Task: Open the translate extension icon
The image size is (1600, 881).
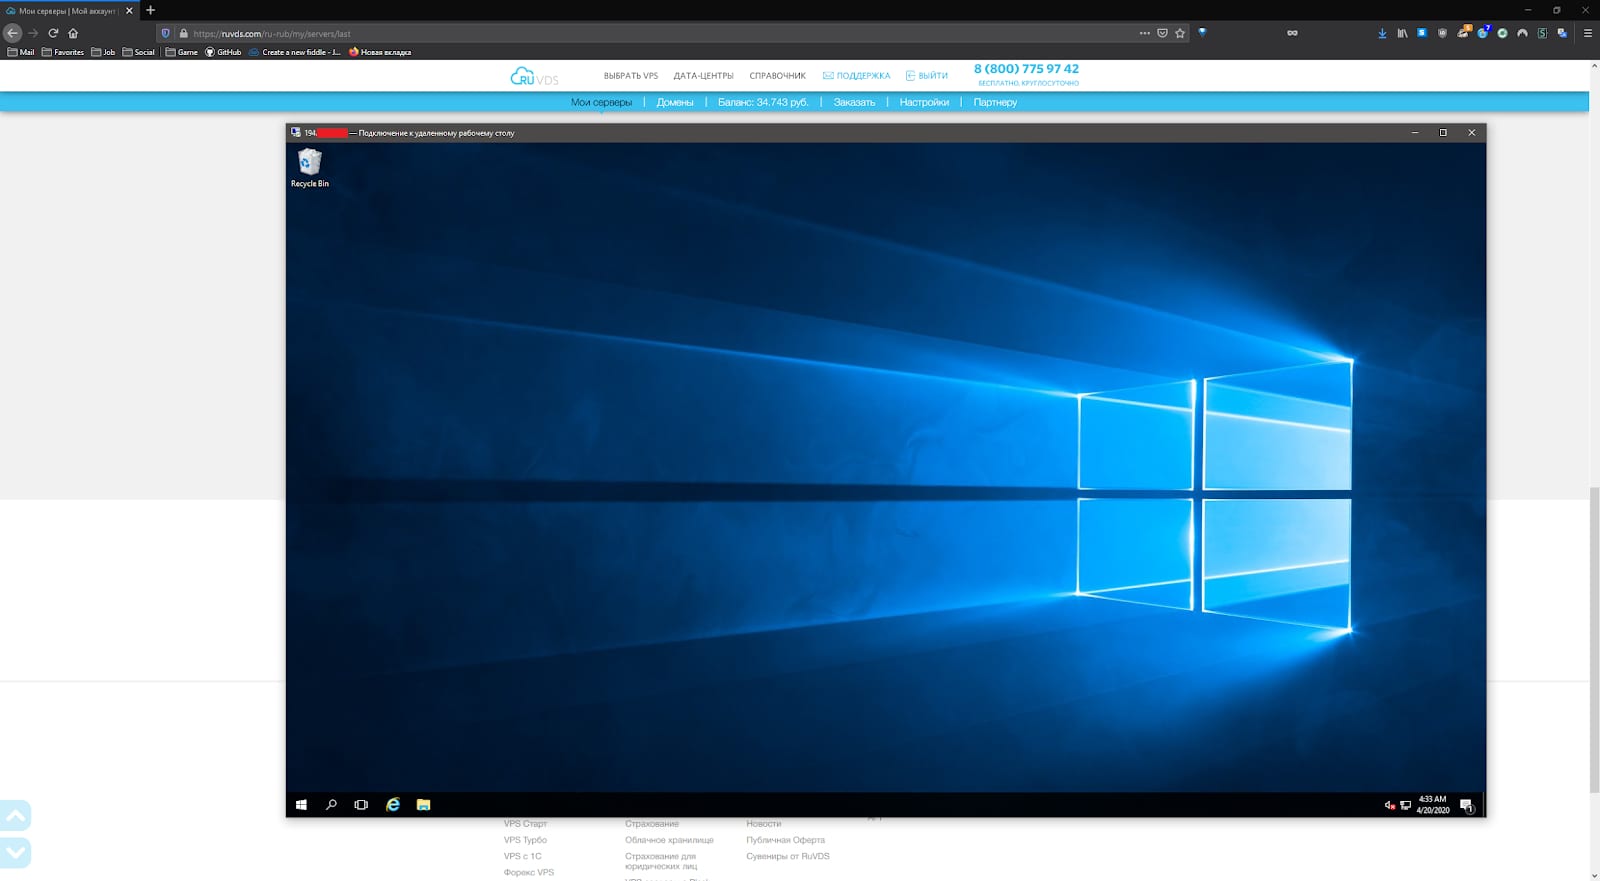Action: click(x=1562, y=33)
